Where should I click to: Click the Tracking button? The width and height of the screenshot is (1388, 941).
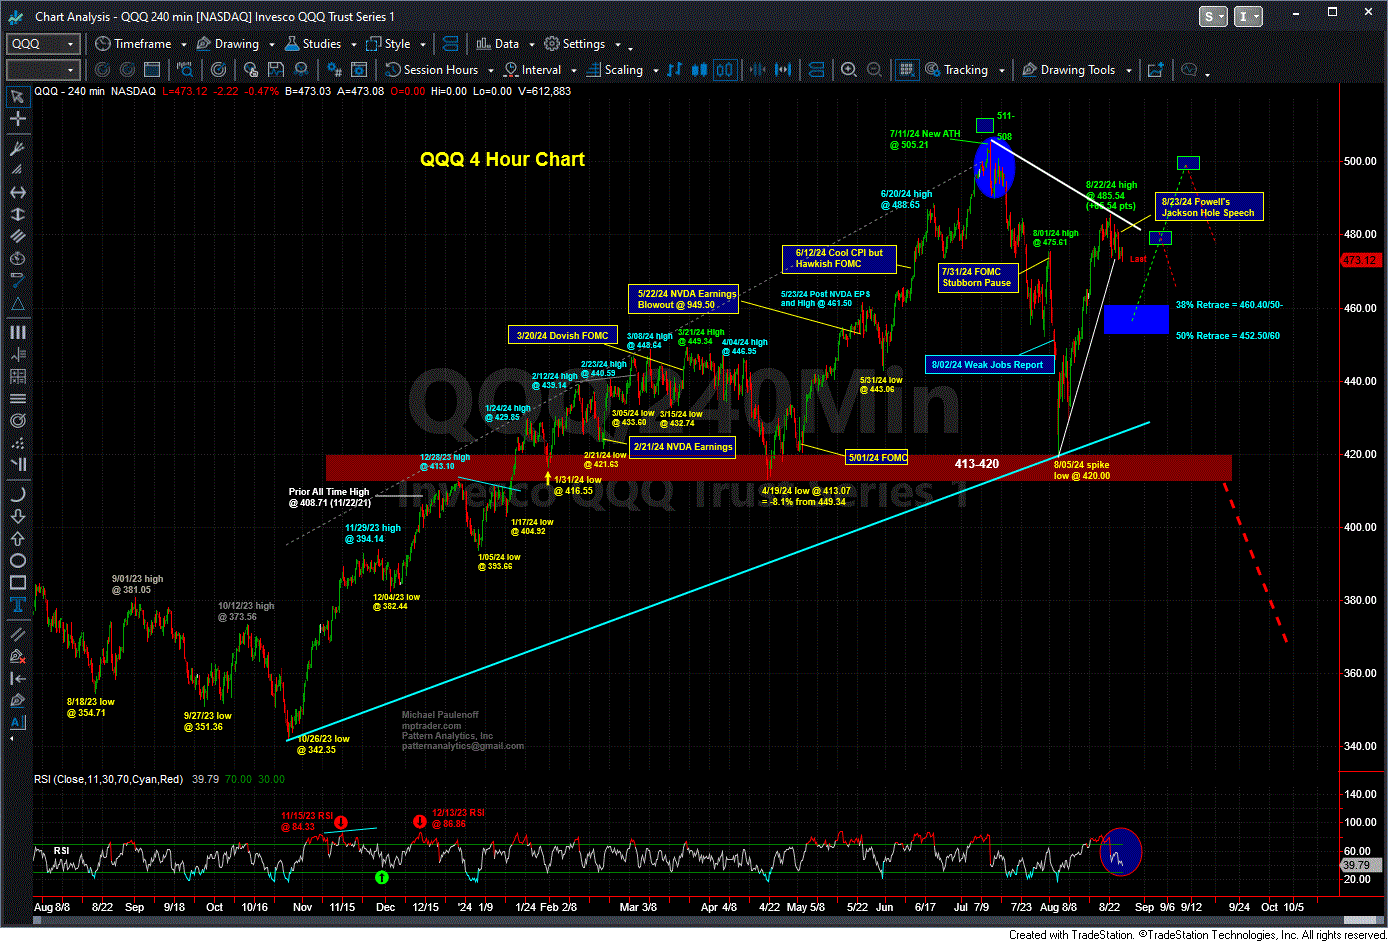click(x=957, y=70)
